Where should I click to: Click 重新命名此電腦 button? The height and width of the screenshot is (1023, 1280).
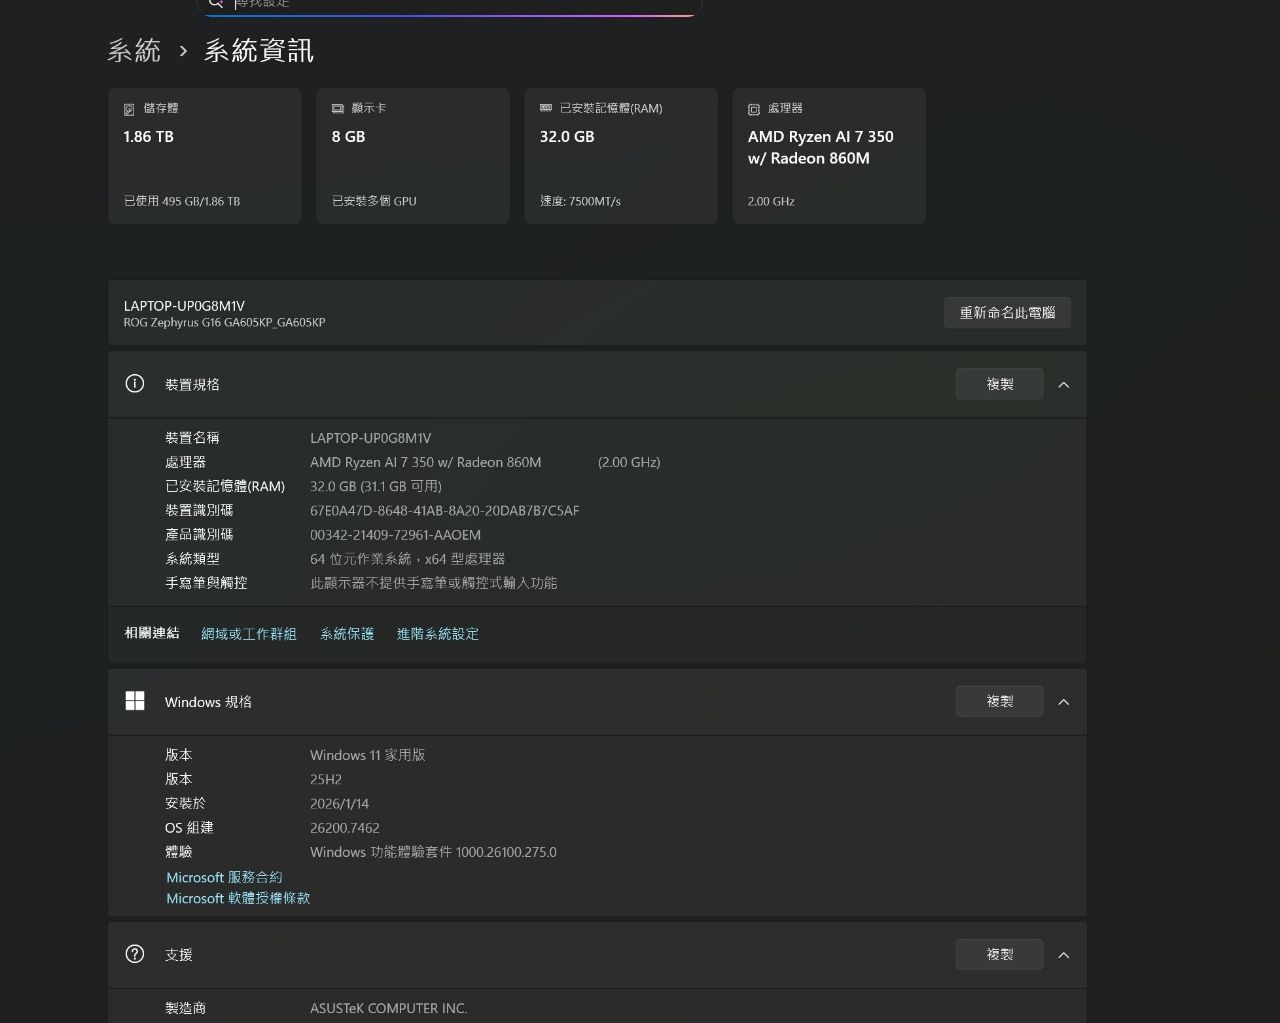1007,313
